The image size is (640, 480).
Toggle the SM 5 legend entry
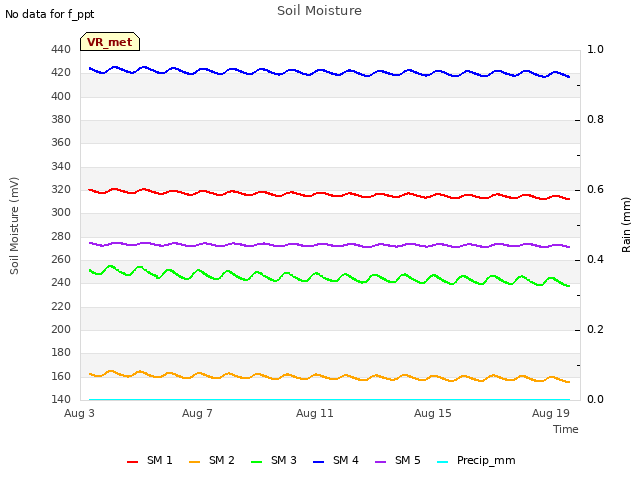click(x=398, y=460)
